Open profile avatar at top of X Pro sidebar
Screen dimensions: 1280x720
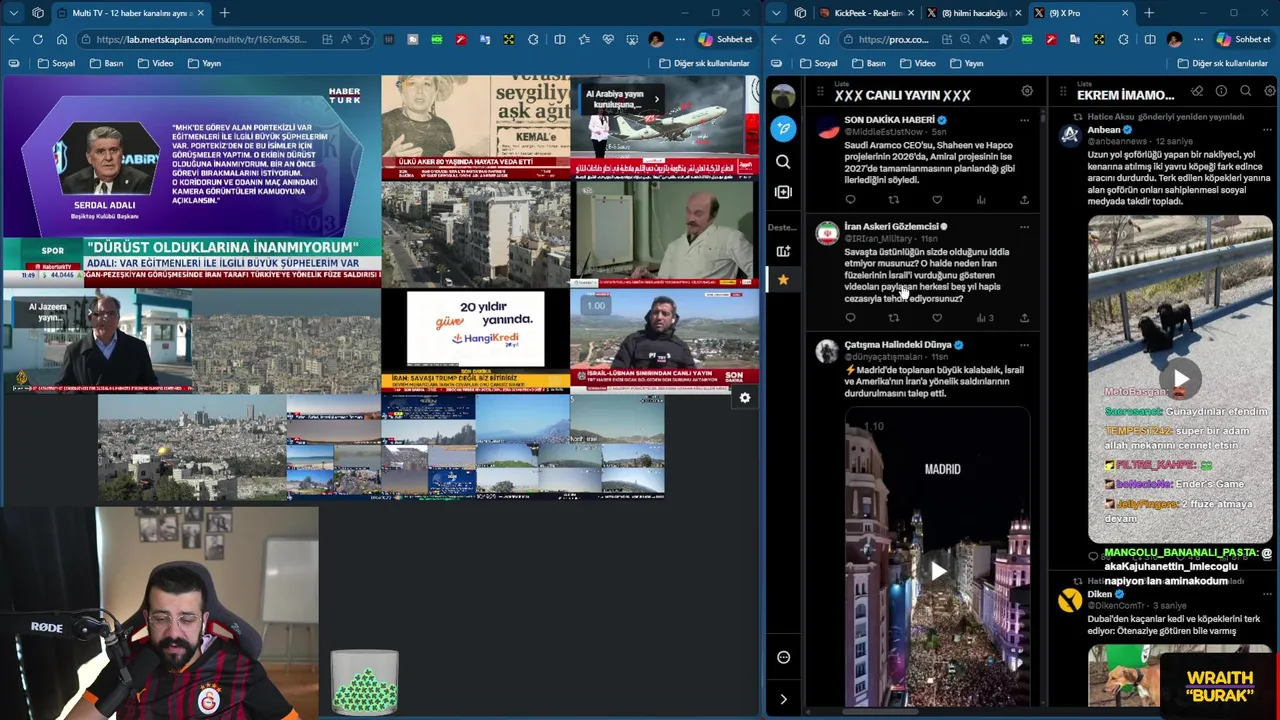pos(784,96)
